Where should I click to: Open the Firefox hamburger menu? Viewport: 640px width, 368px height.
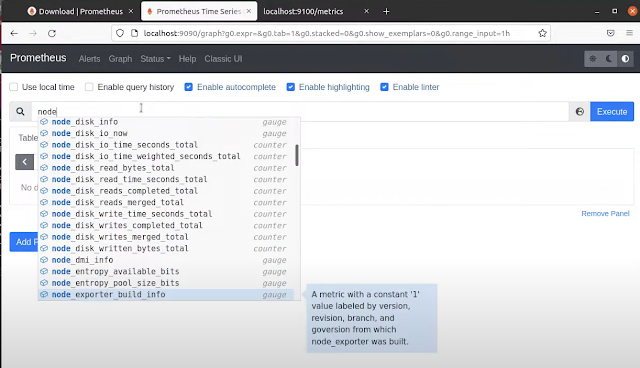click(629, 33)
